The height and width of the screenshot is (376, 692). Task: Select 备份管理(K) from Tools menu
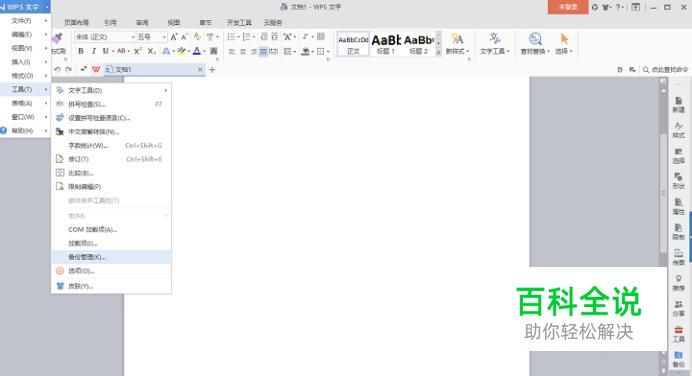click(111, 257)
